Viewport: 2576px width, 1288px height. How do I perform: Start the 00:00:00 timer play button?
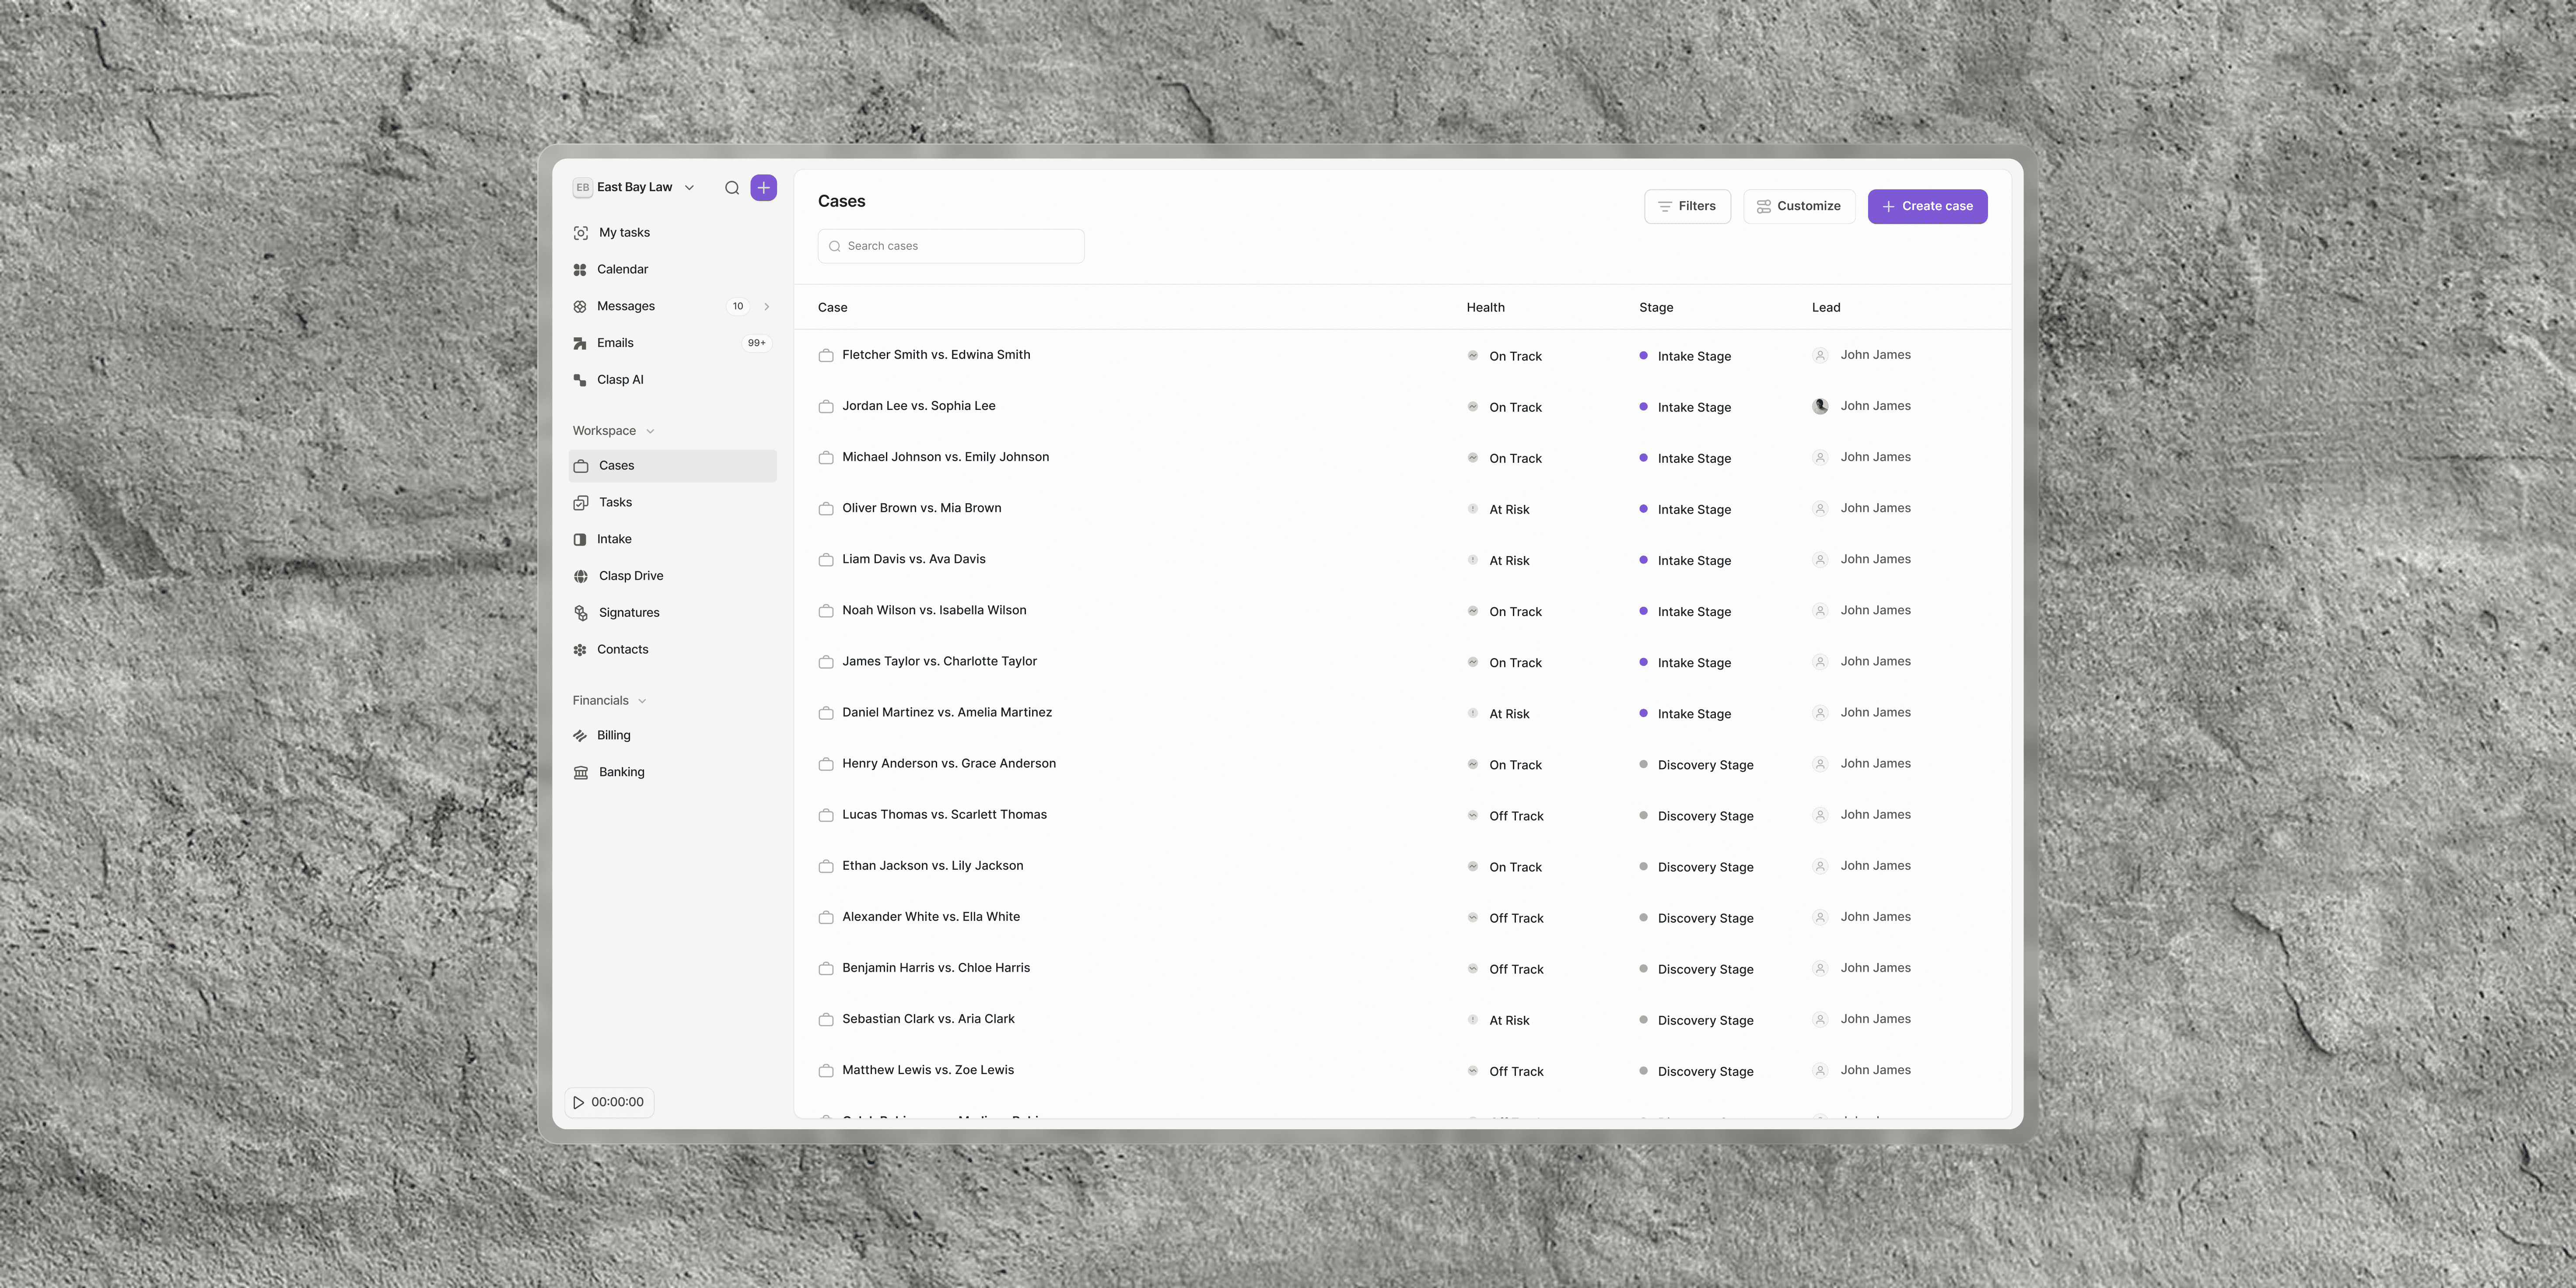pyautogui.click(x=579, y=1102)
